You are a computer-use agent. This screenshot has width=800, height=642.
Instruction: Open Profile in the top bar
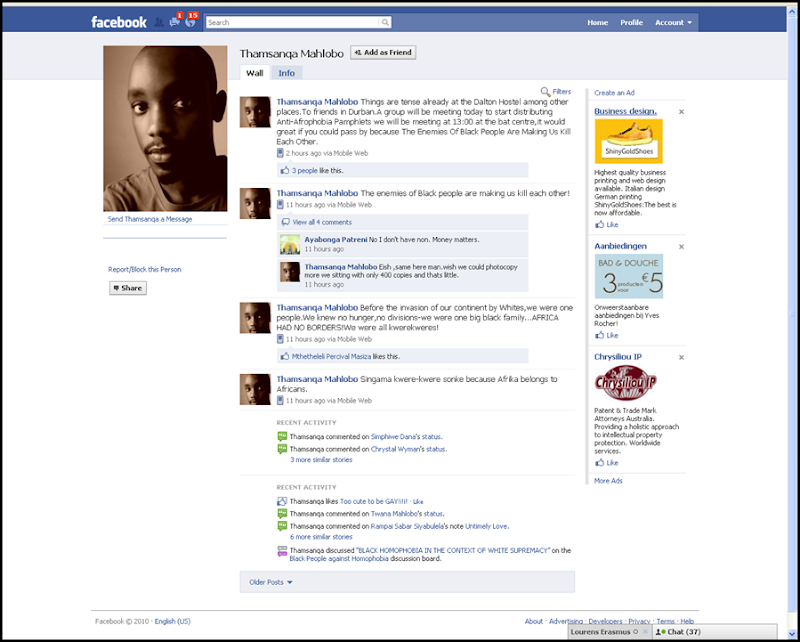coord(631,22)
